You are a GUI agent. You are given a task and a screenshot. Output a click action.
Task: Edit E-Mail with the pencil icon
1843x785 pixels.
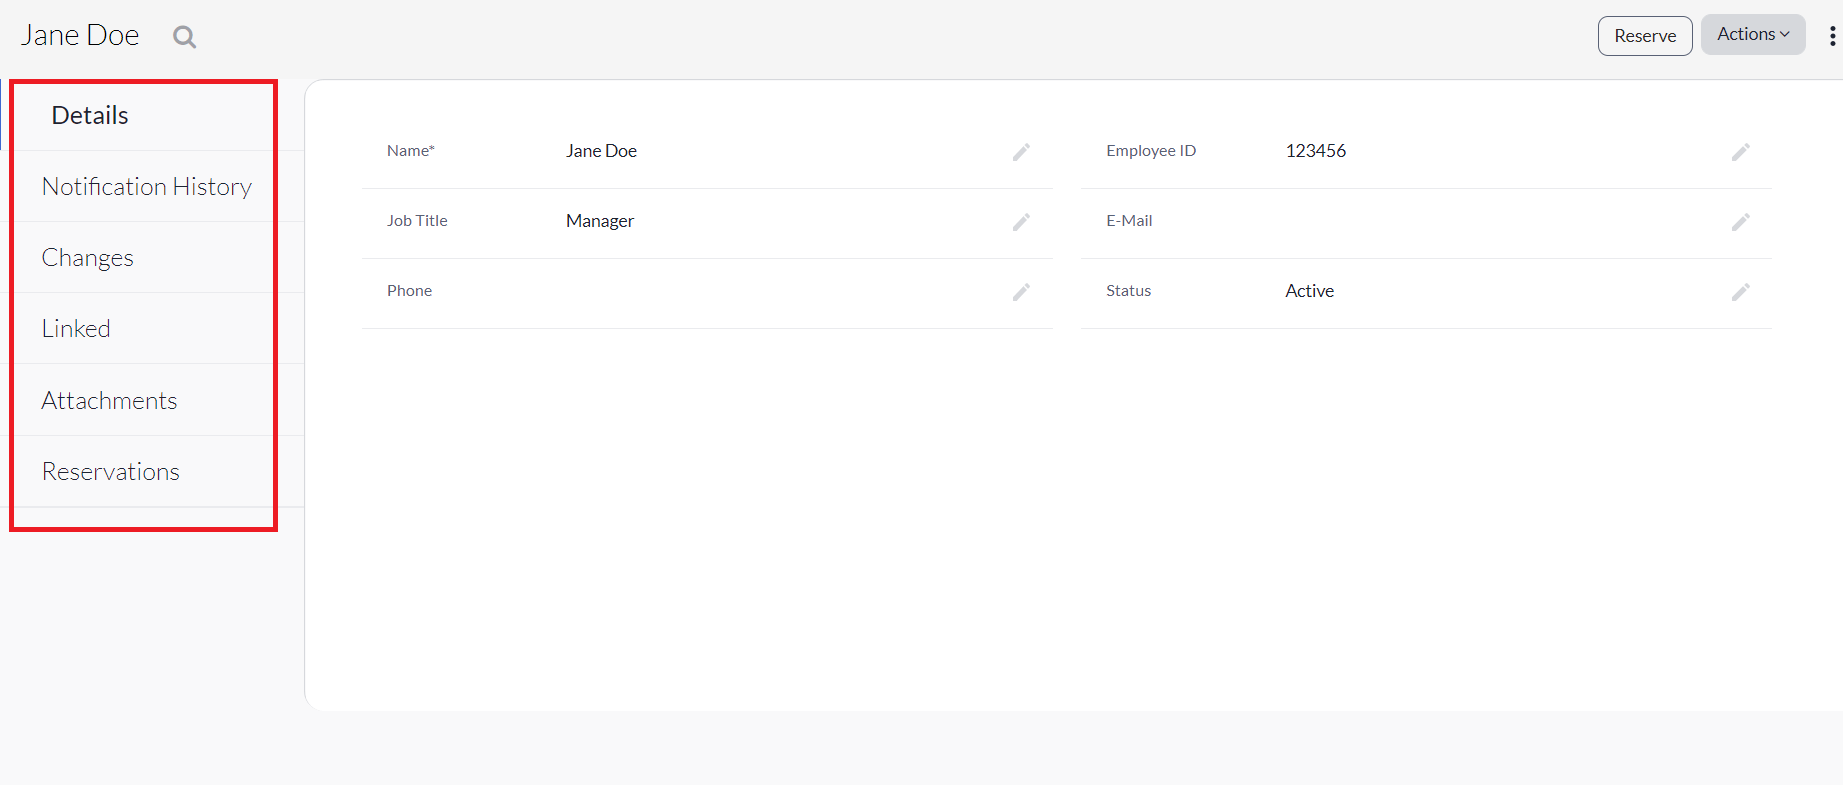1741,222
